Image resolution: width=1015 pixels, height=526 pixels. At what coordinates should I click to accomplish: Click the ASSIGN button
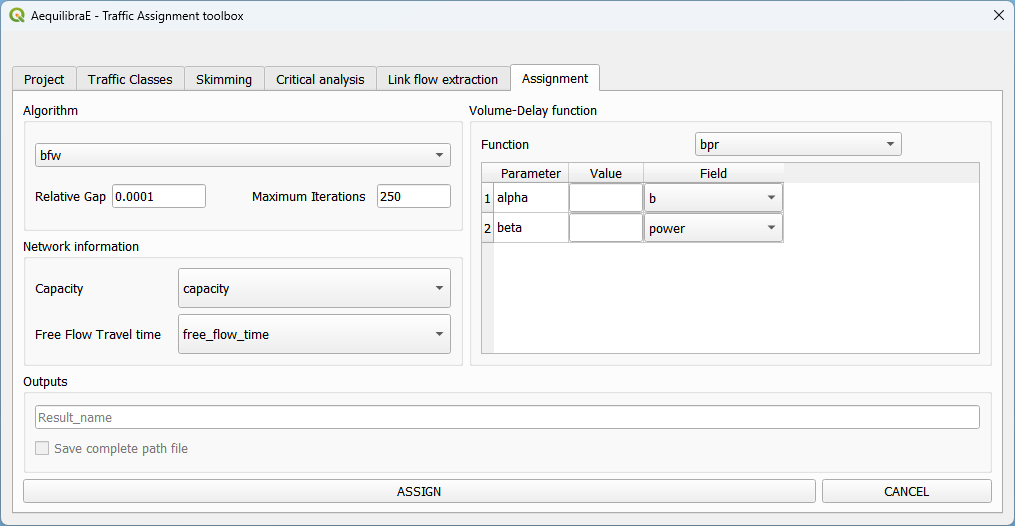point(419,491)
